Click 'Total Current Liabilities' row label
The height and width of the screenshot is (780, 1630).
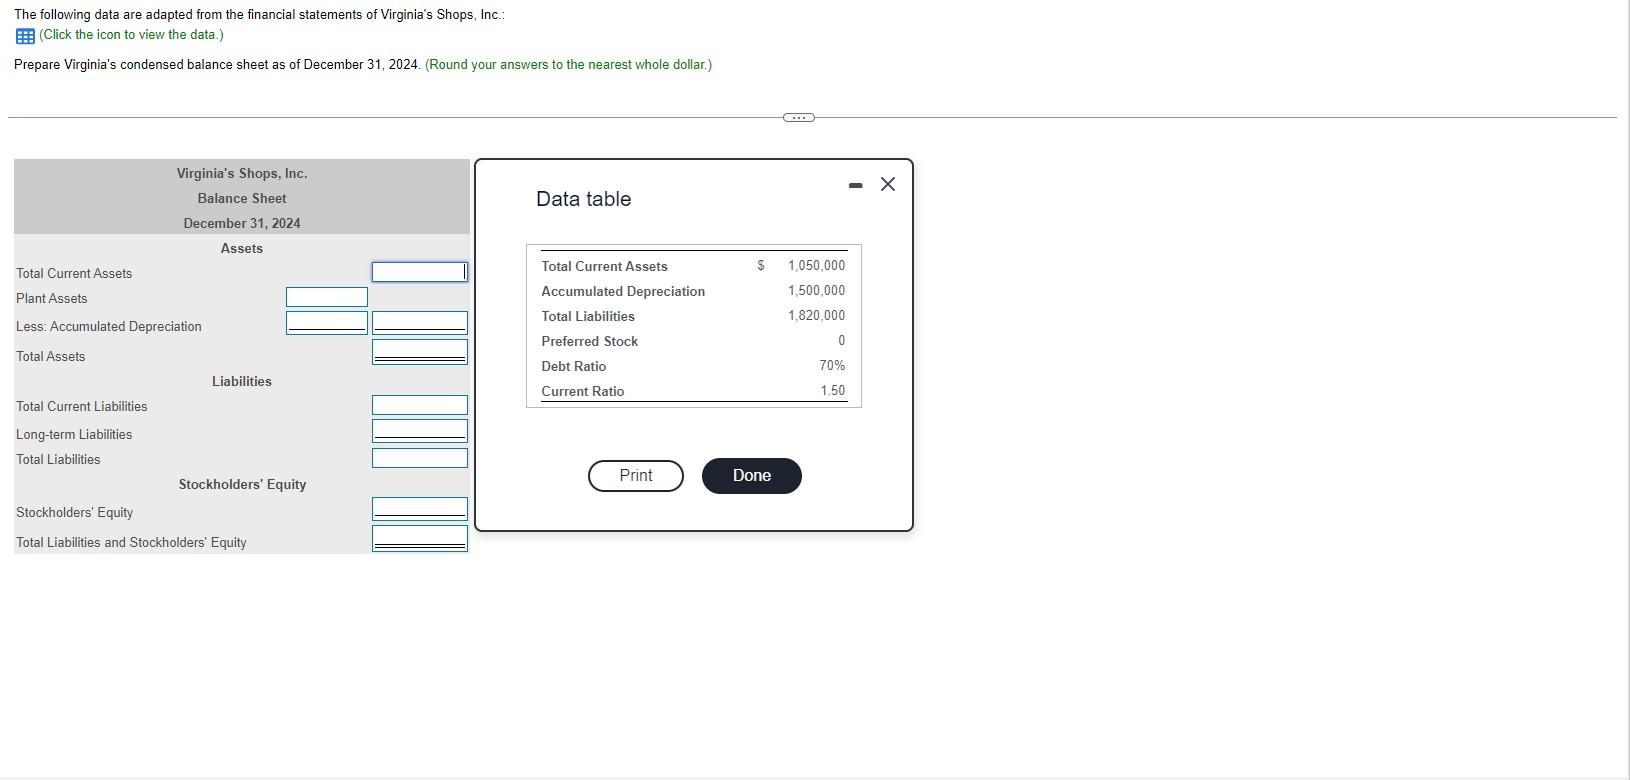point(82,407)
